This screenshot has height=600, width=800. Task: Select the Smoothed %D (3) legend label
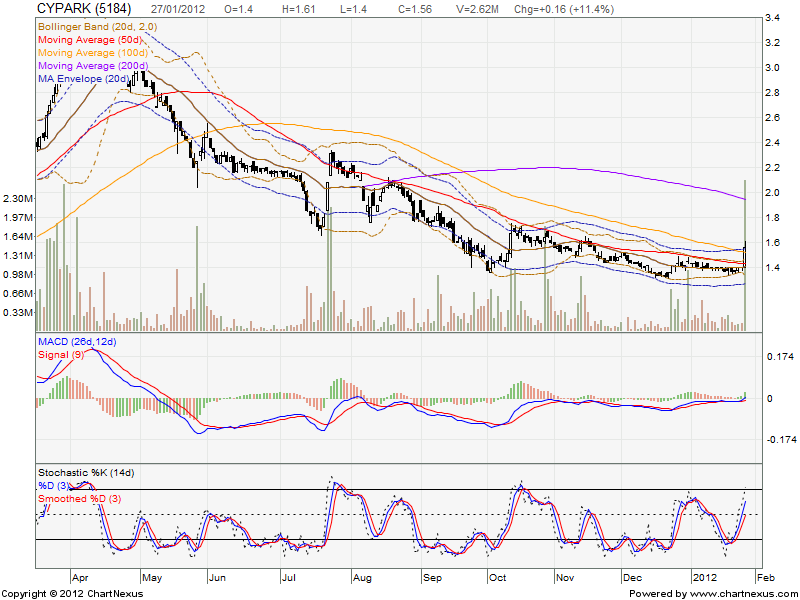[x=82, y=497]
